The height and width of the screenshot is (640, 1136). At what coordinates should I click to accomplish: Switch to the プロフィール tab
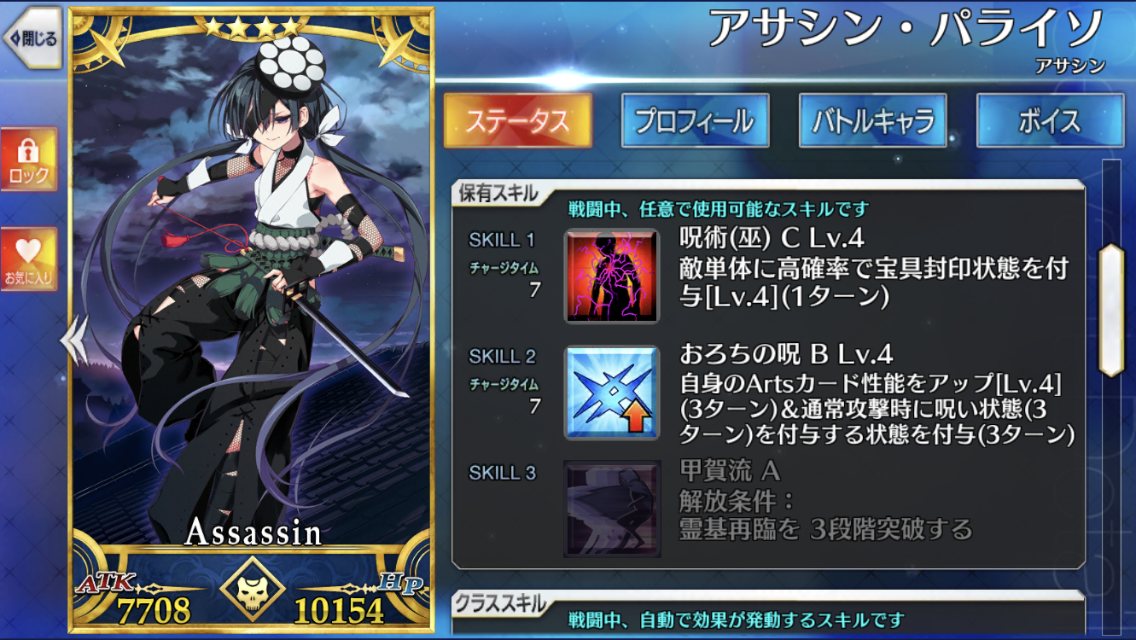[x=695, y=120]
